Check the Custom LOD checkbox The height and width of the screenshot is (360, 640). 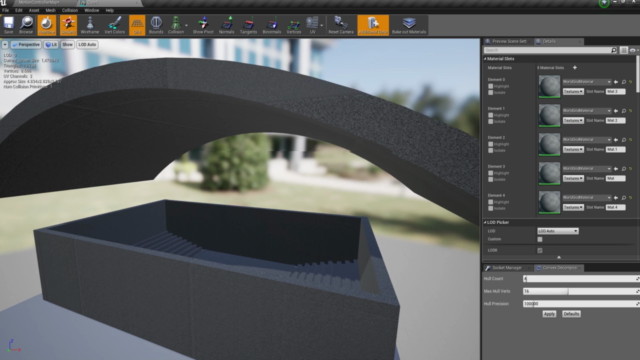coord(540,240)
